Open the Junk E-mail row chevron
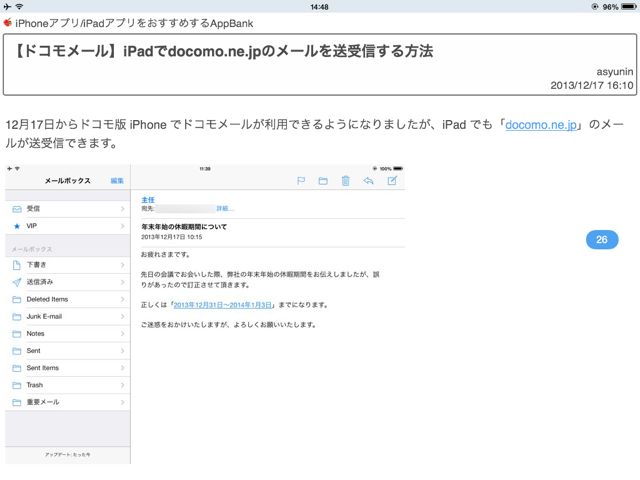This screenshot has height=480, width=640. [x=122, y=317]
